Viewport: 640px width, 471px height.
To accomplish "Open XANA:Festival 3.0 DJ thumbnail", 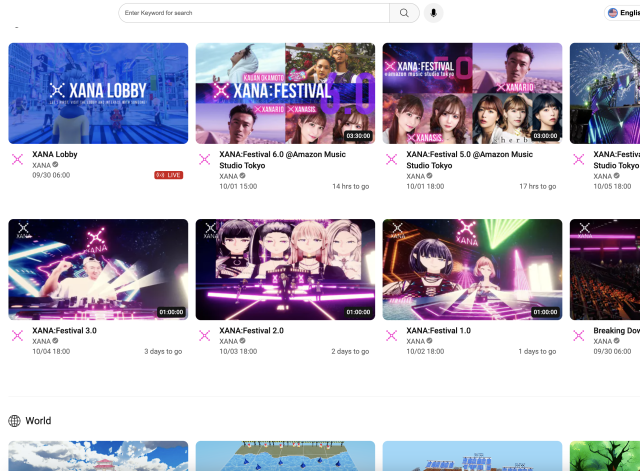I will [98, 269].
